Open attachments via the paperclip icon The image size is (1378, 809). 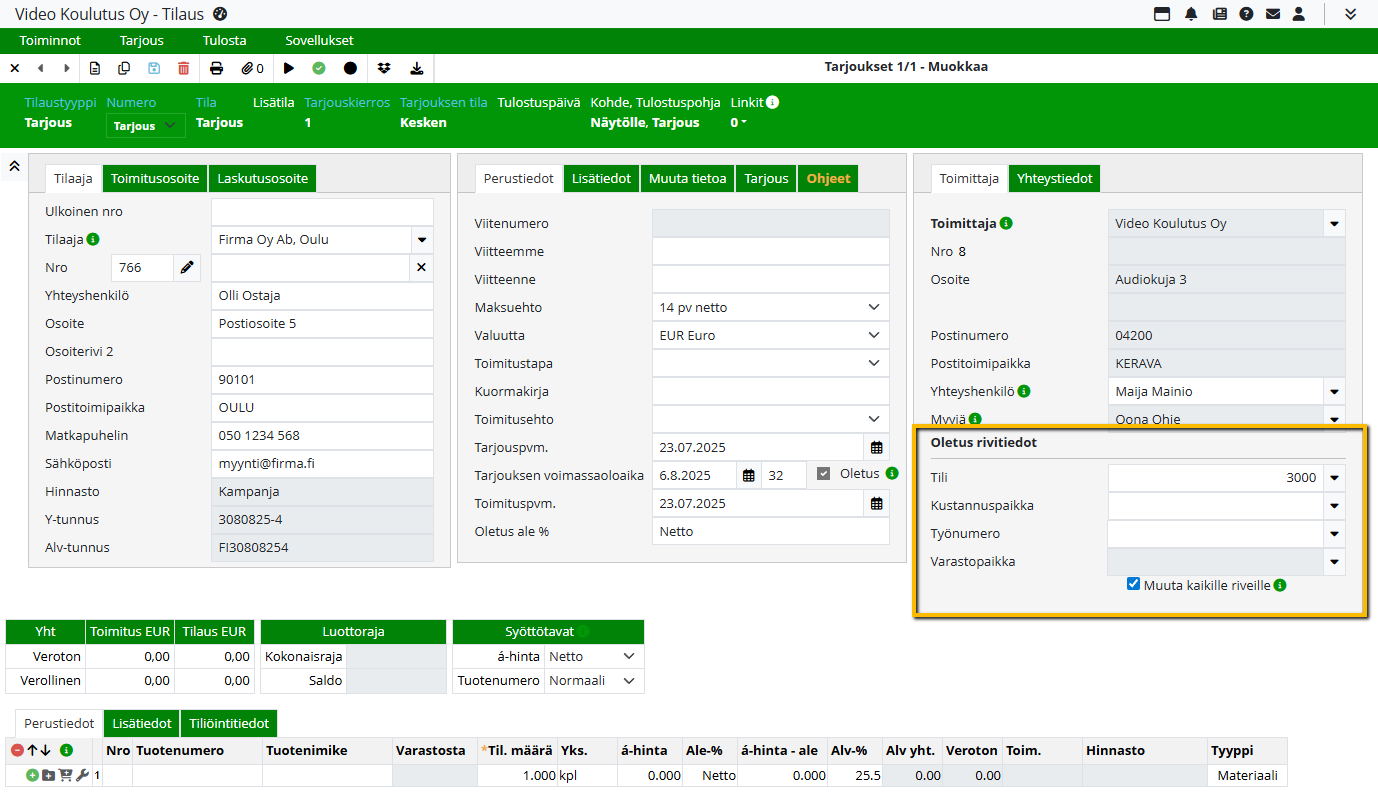(x=252, y=68)
